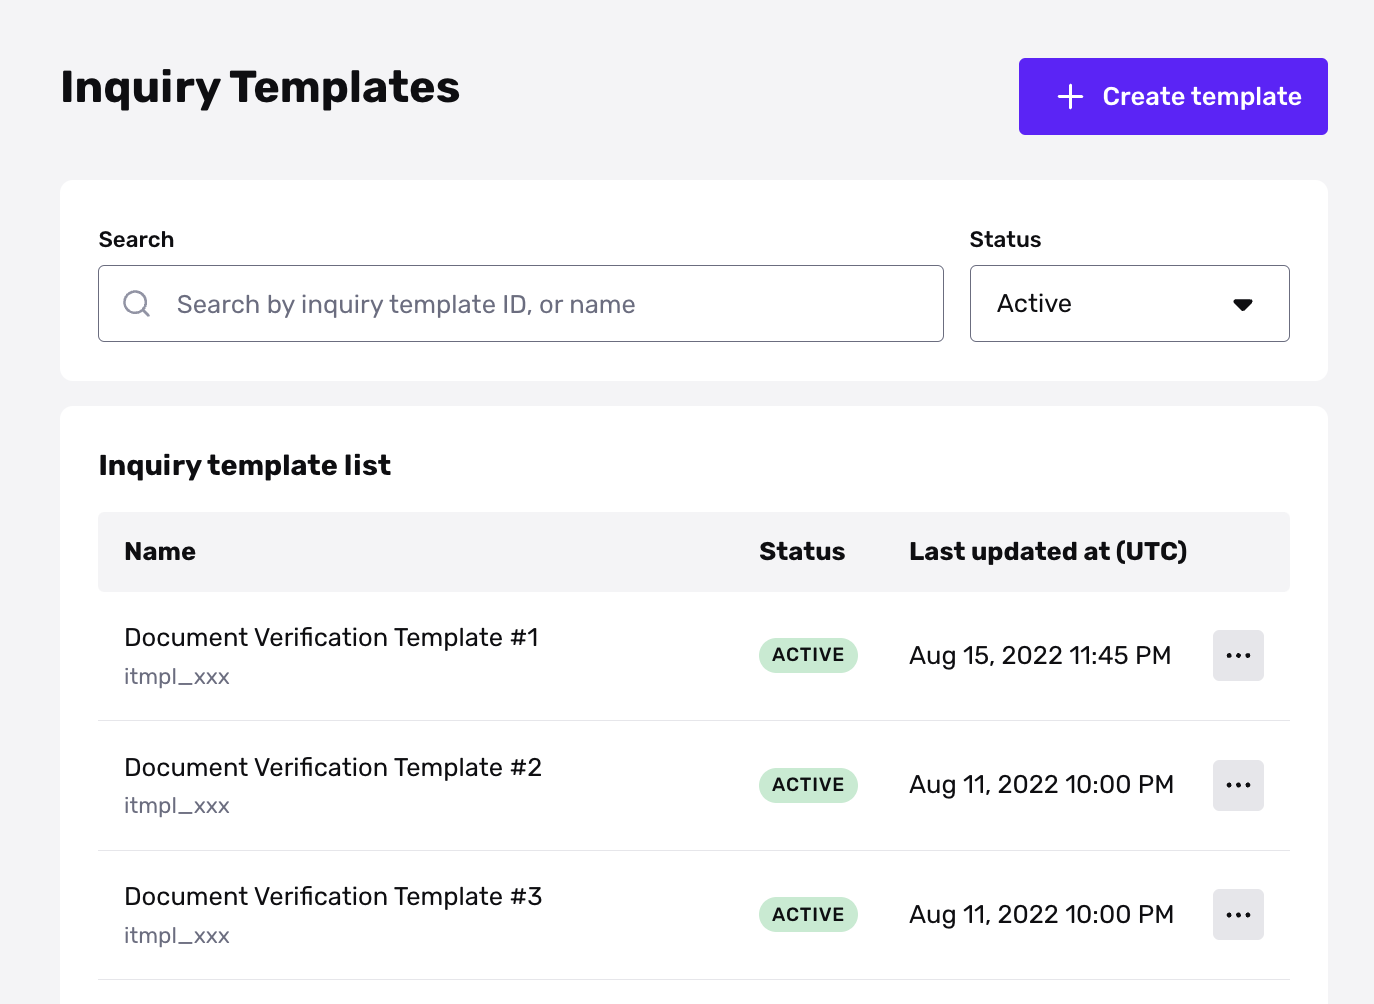
Task: Click the plus icon on Create template button
Action: 1069,96
